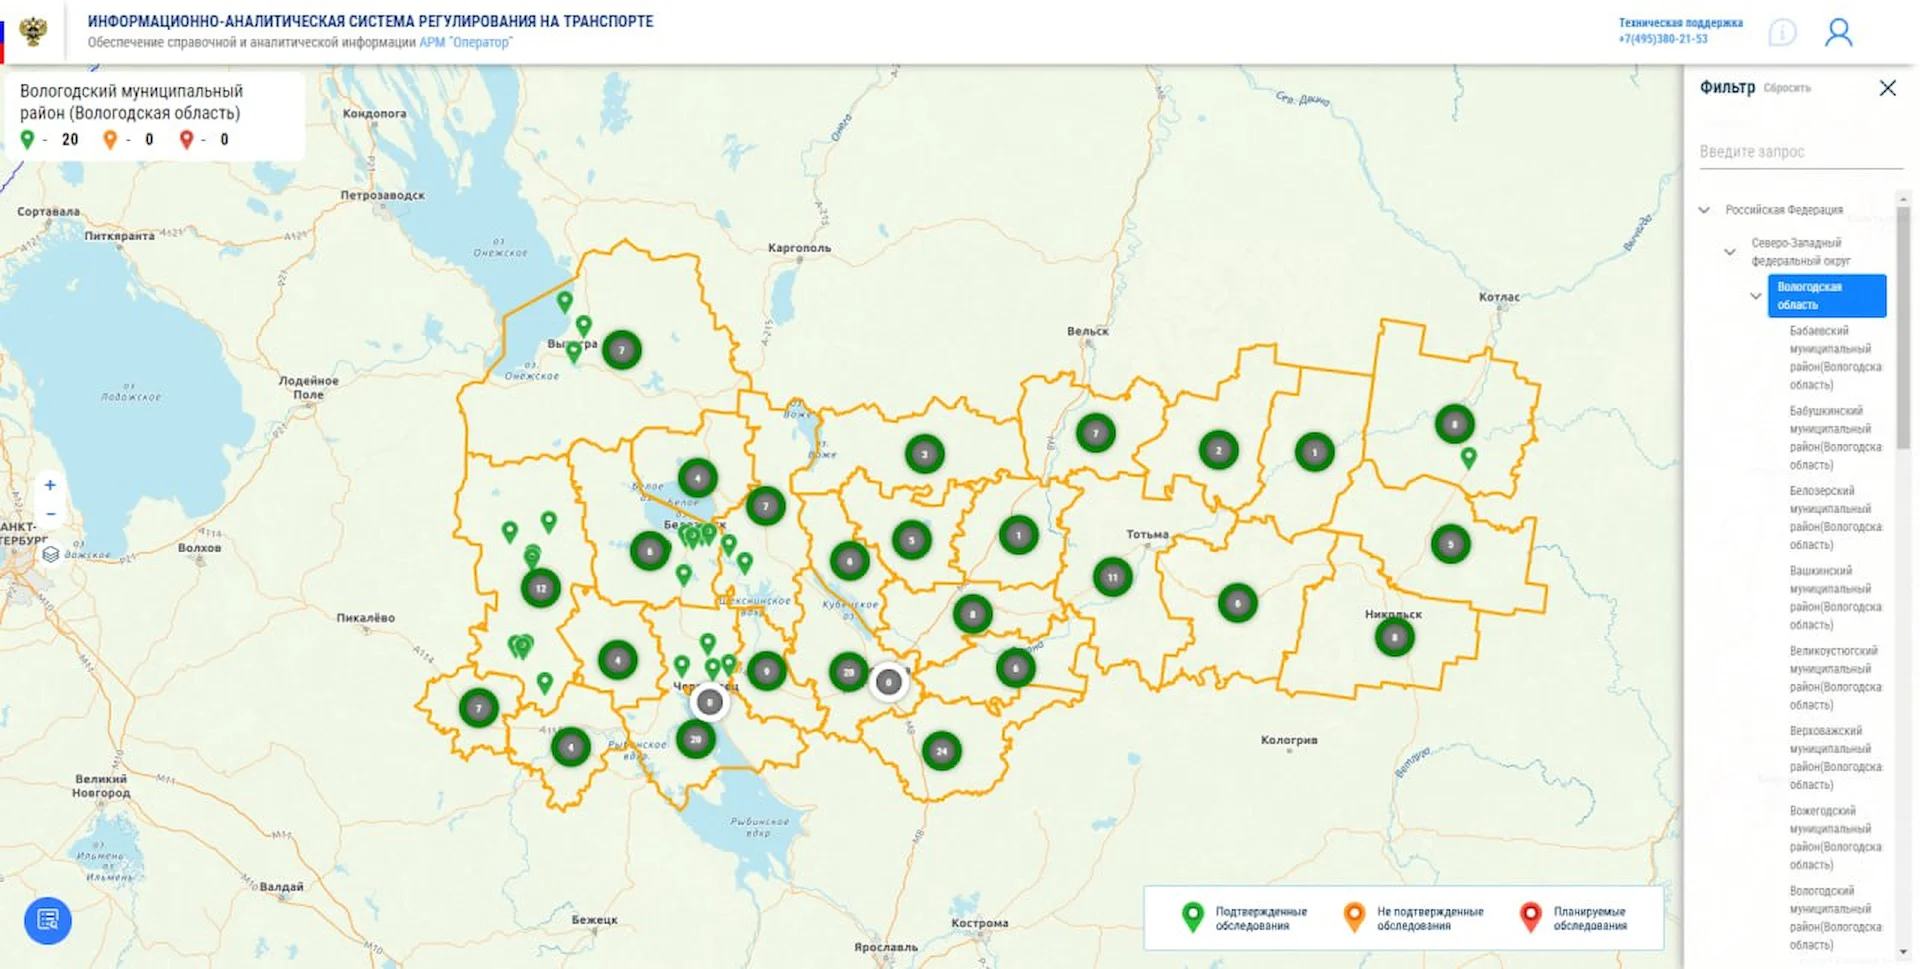
Task: Click the technical support phone number
Action: 1663,39
